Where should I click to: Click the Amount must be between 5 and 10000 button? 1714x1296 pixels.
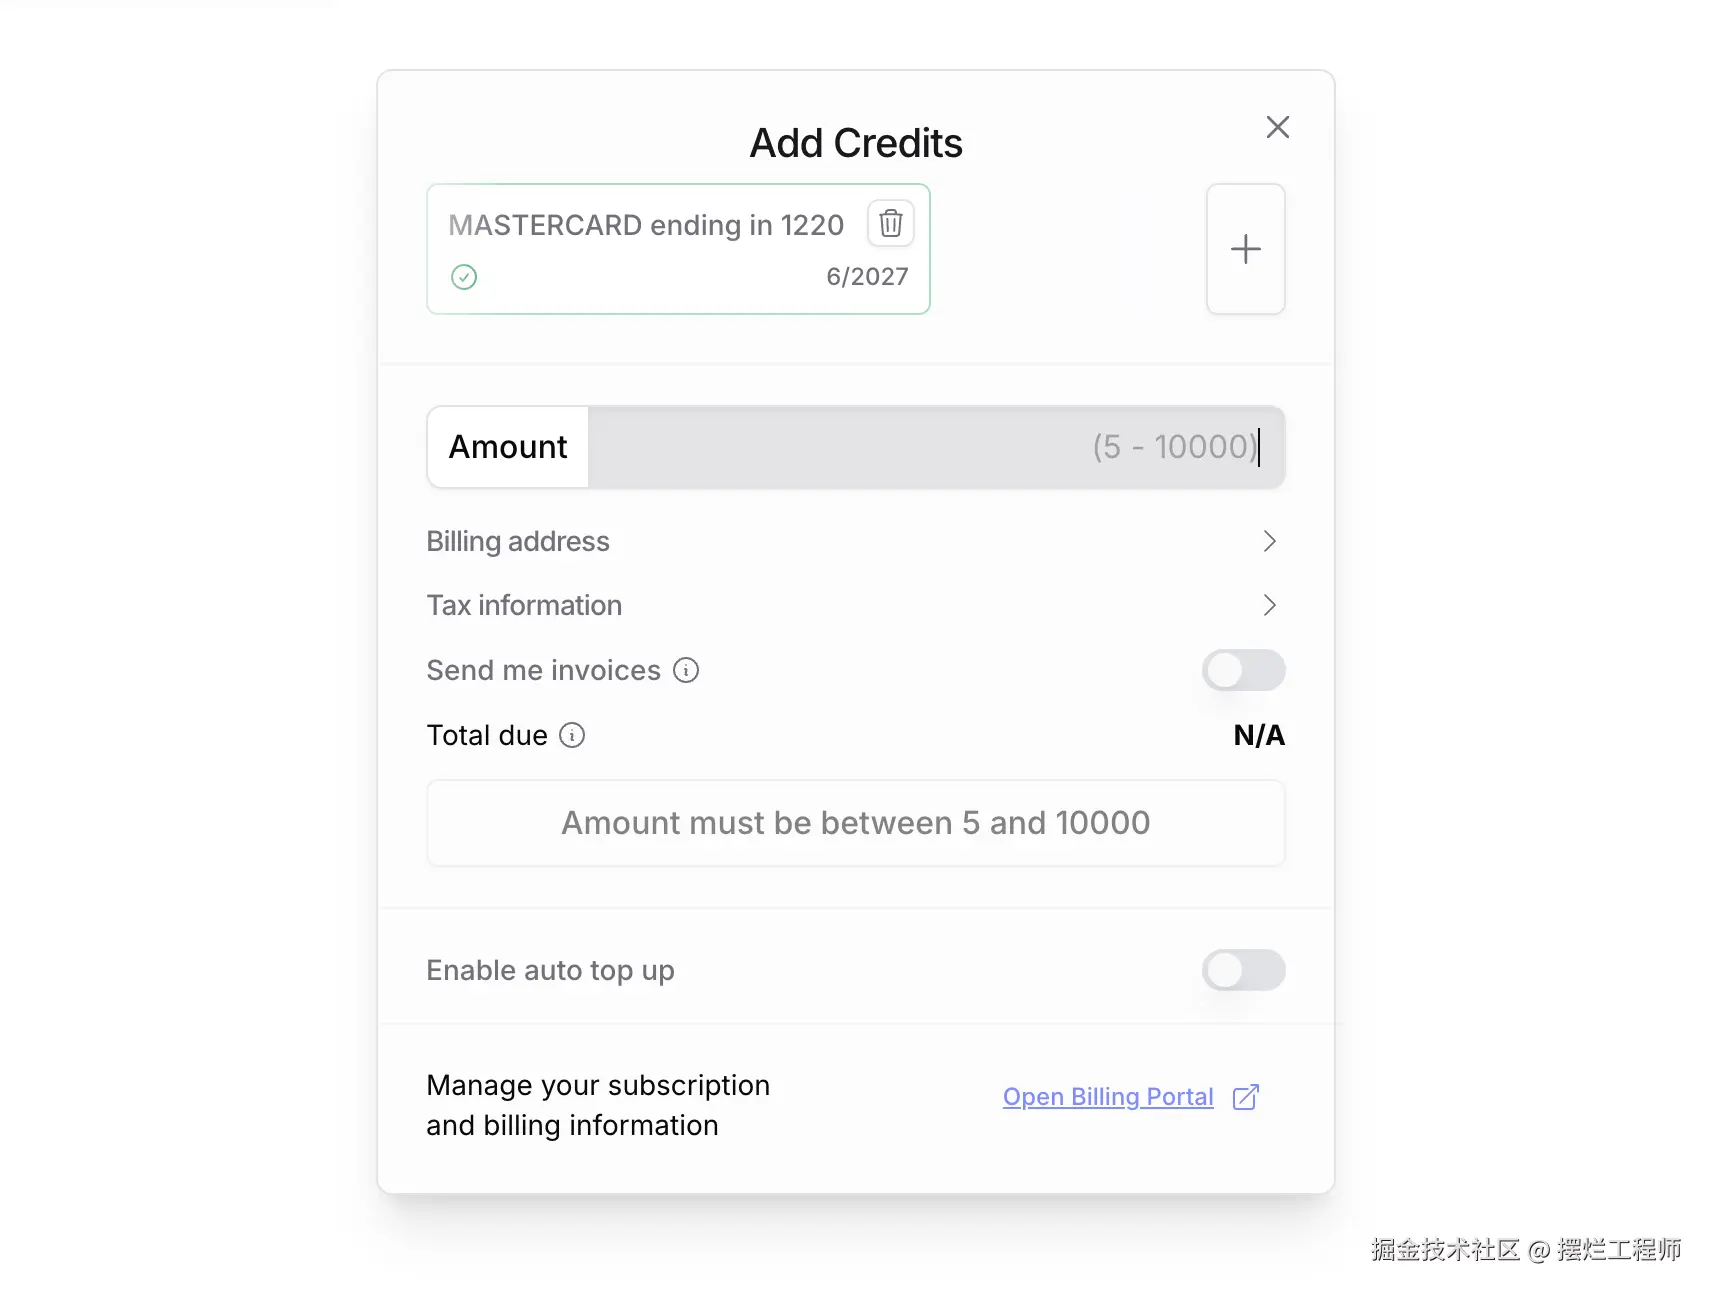[855, 823]
